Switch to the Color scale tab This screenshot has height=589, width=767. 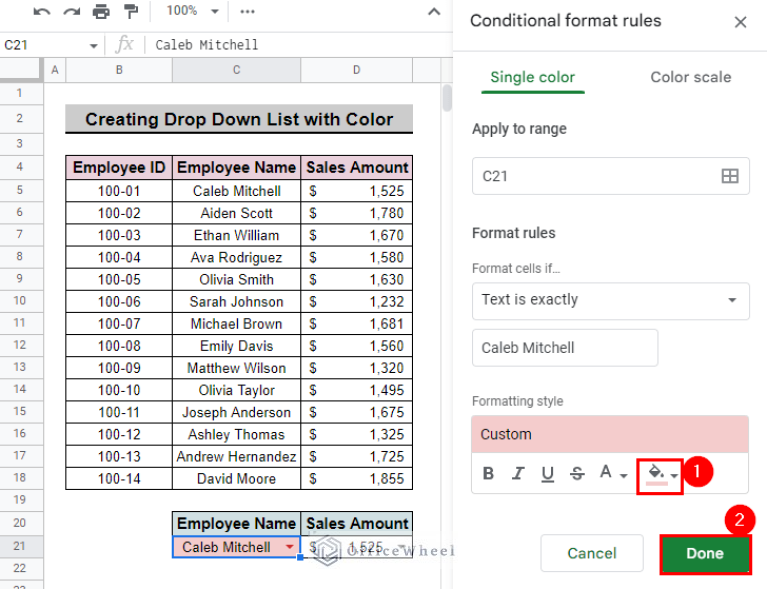[x=690, y=77]
